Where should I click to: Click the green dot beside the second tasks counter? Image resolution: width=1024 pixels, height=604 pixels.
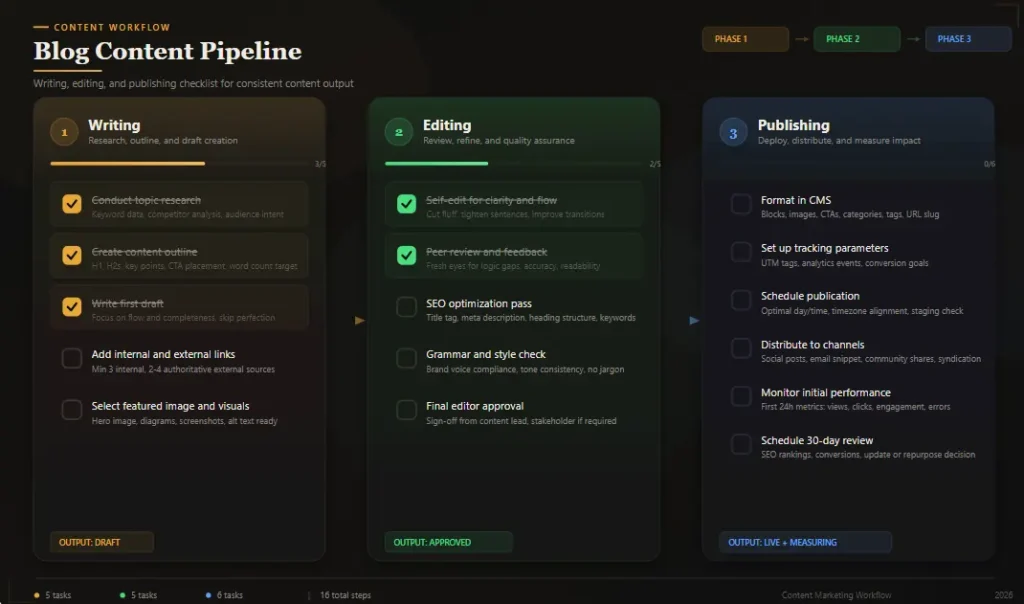coord(121,594)
